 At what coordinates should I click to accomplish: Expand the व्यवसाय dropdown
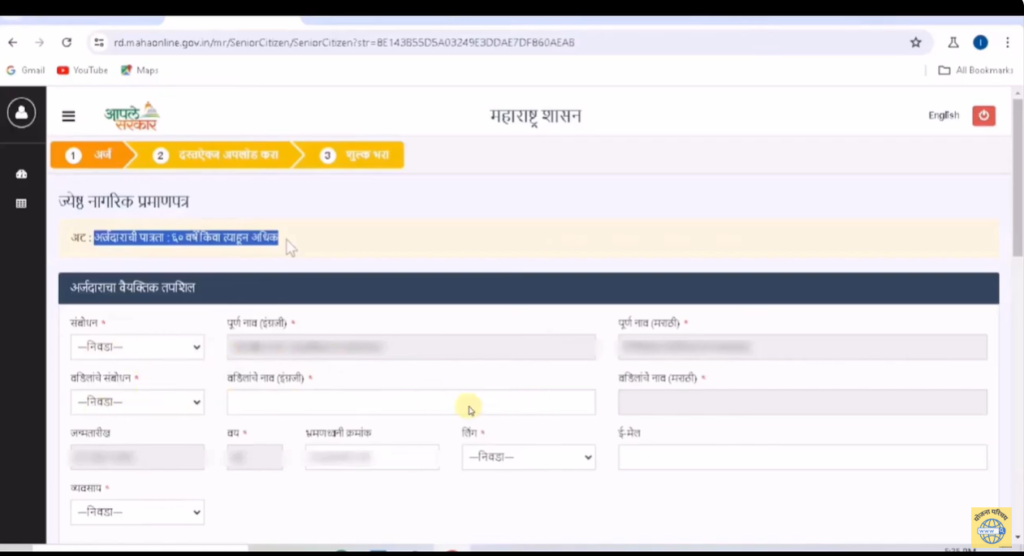click(137, 512)
